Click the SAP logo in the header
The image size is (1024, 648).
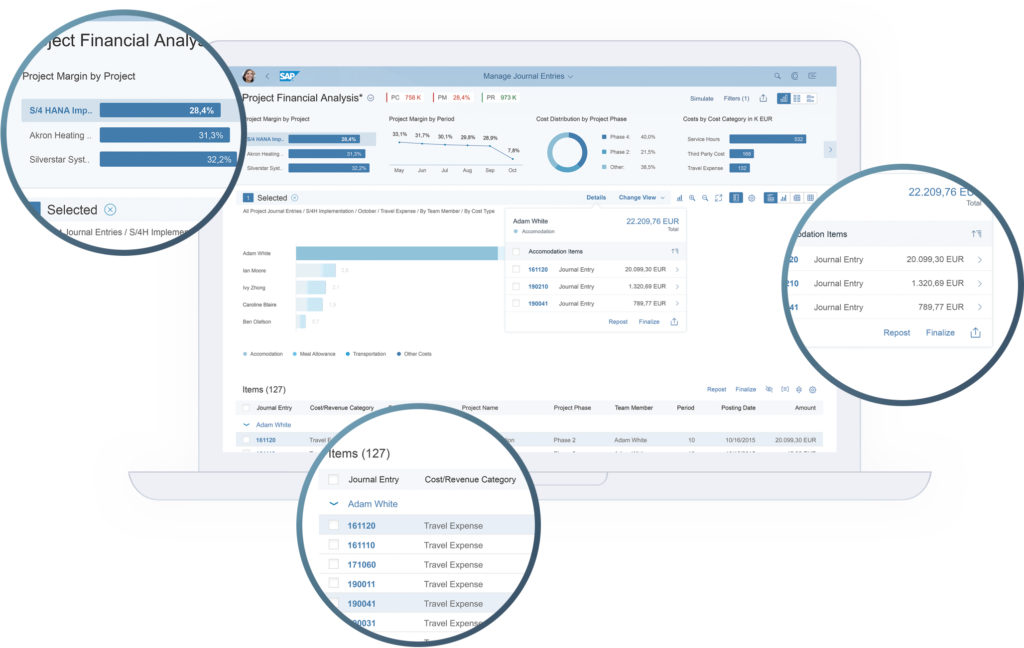click(288, 76)
